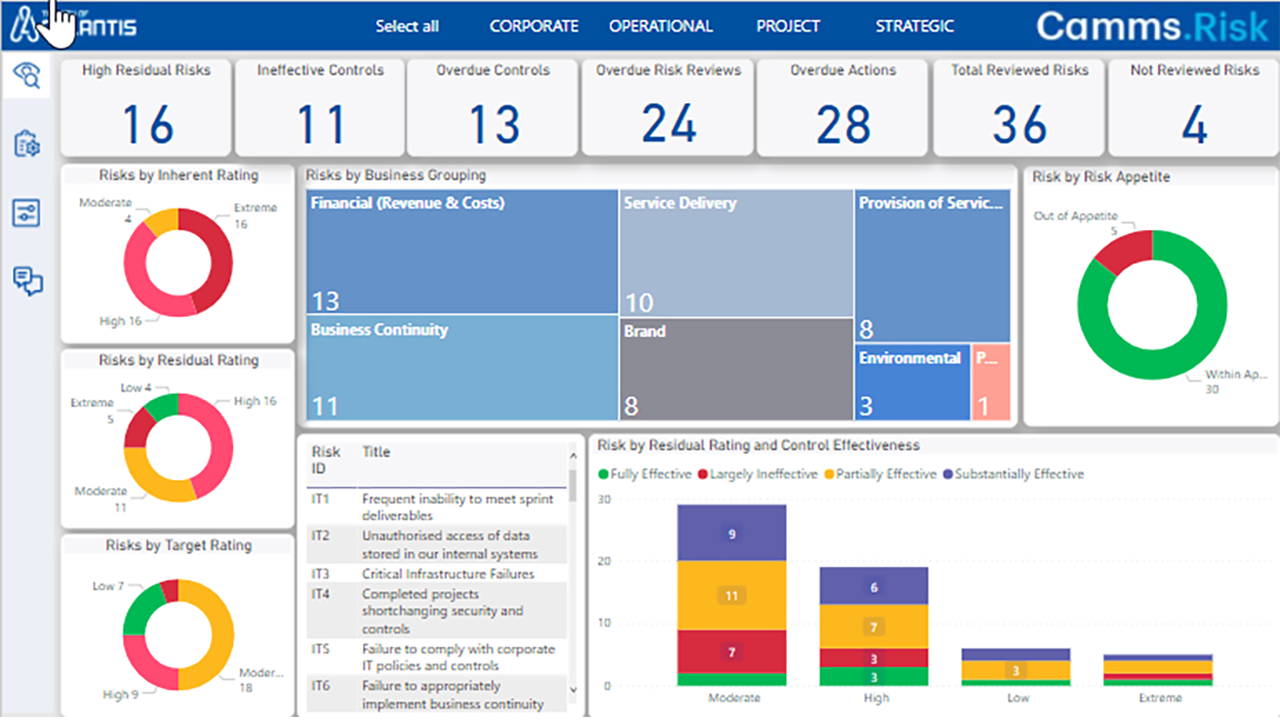The width and height of the screenshot is (1280, 720).
Task: Open the Overdue Actions card
Action: (843, 106)
